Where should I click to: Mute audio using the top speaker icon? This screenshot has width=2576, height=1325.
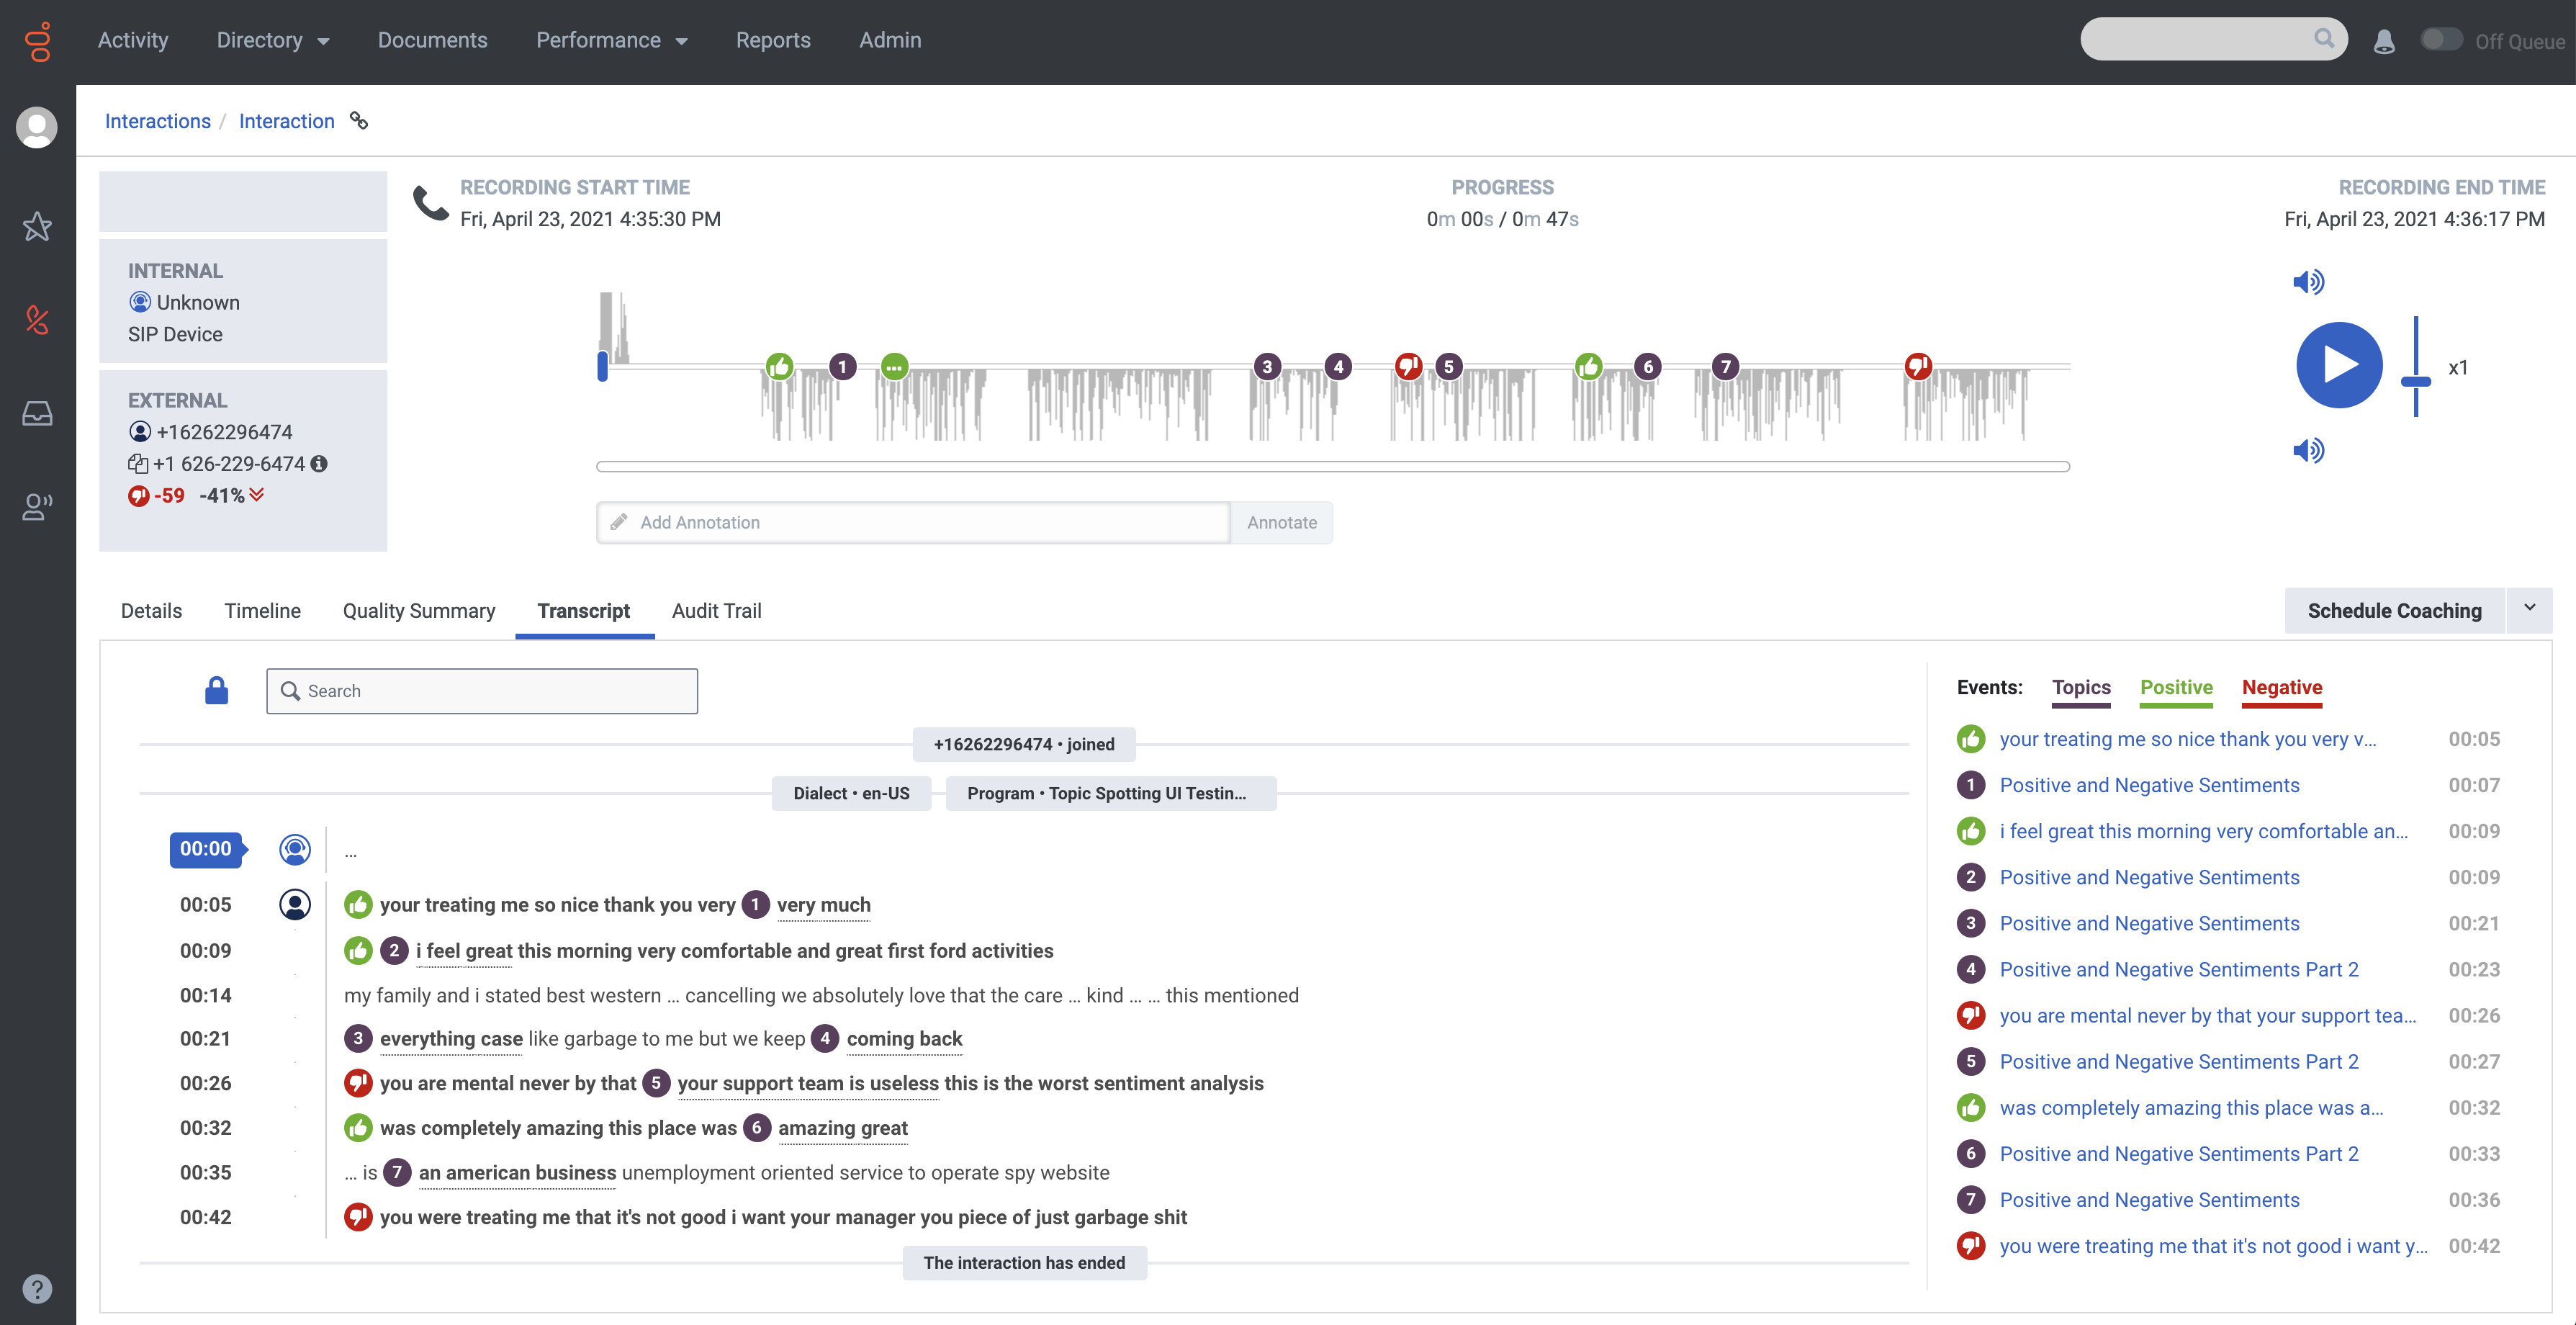(2310, 281)
